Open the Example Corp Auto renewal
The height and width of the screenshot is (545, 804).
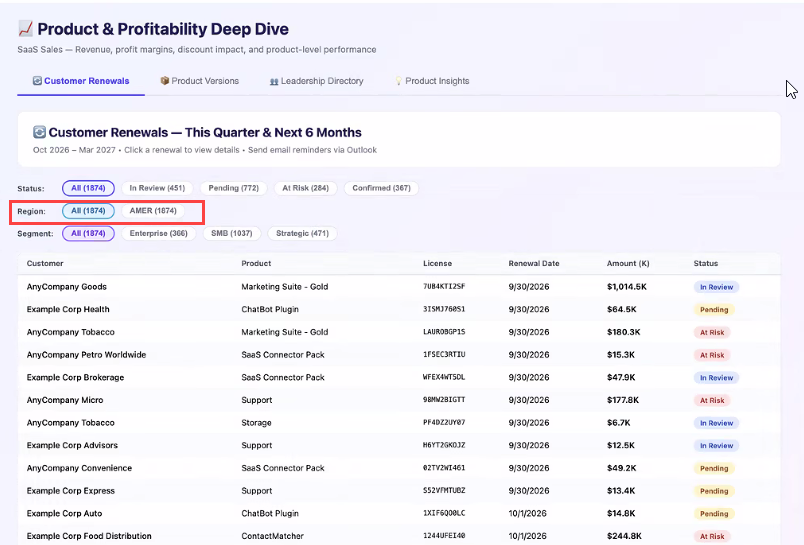(x=399, y=513)
